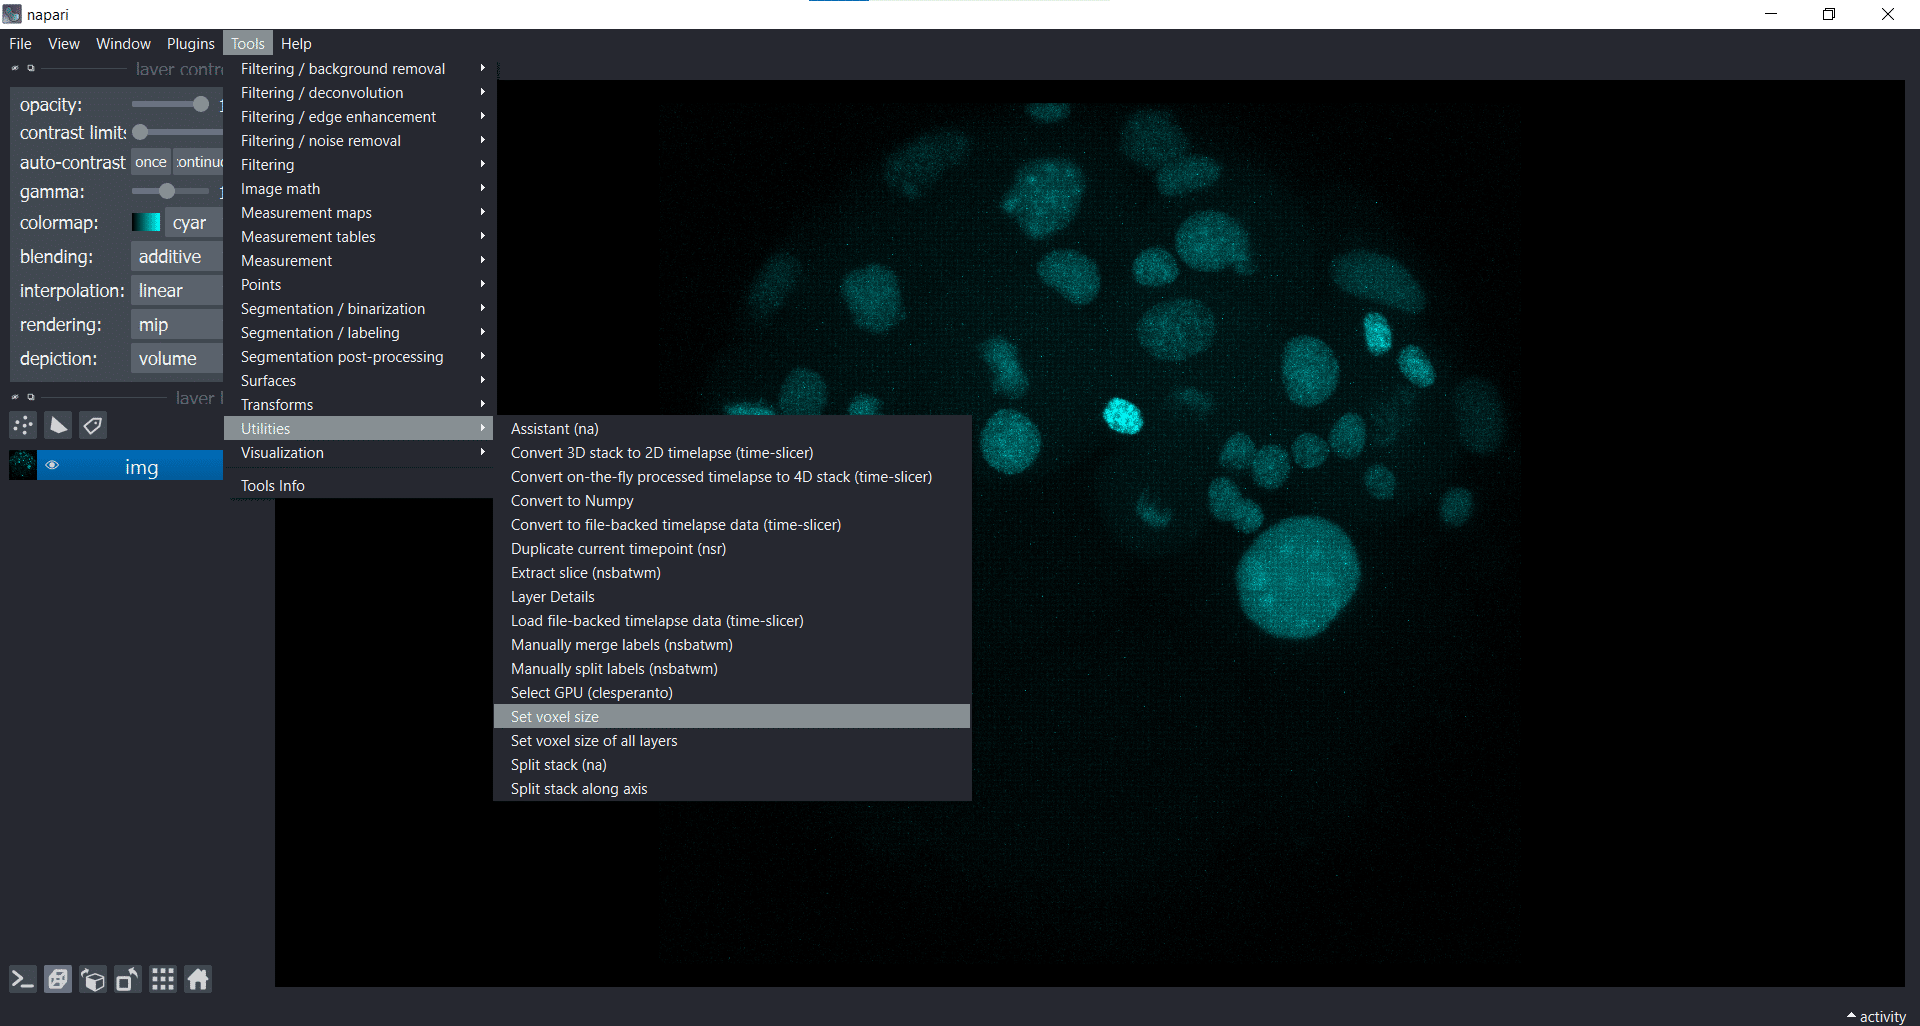1920x1026 pixels.
Task: Reset view with the home icon
Action: pos(198,980)
